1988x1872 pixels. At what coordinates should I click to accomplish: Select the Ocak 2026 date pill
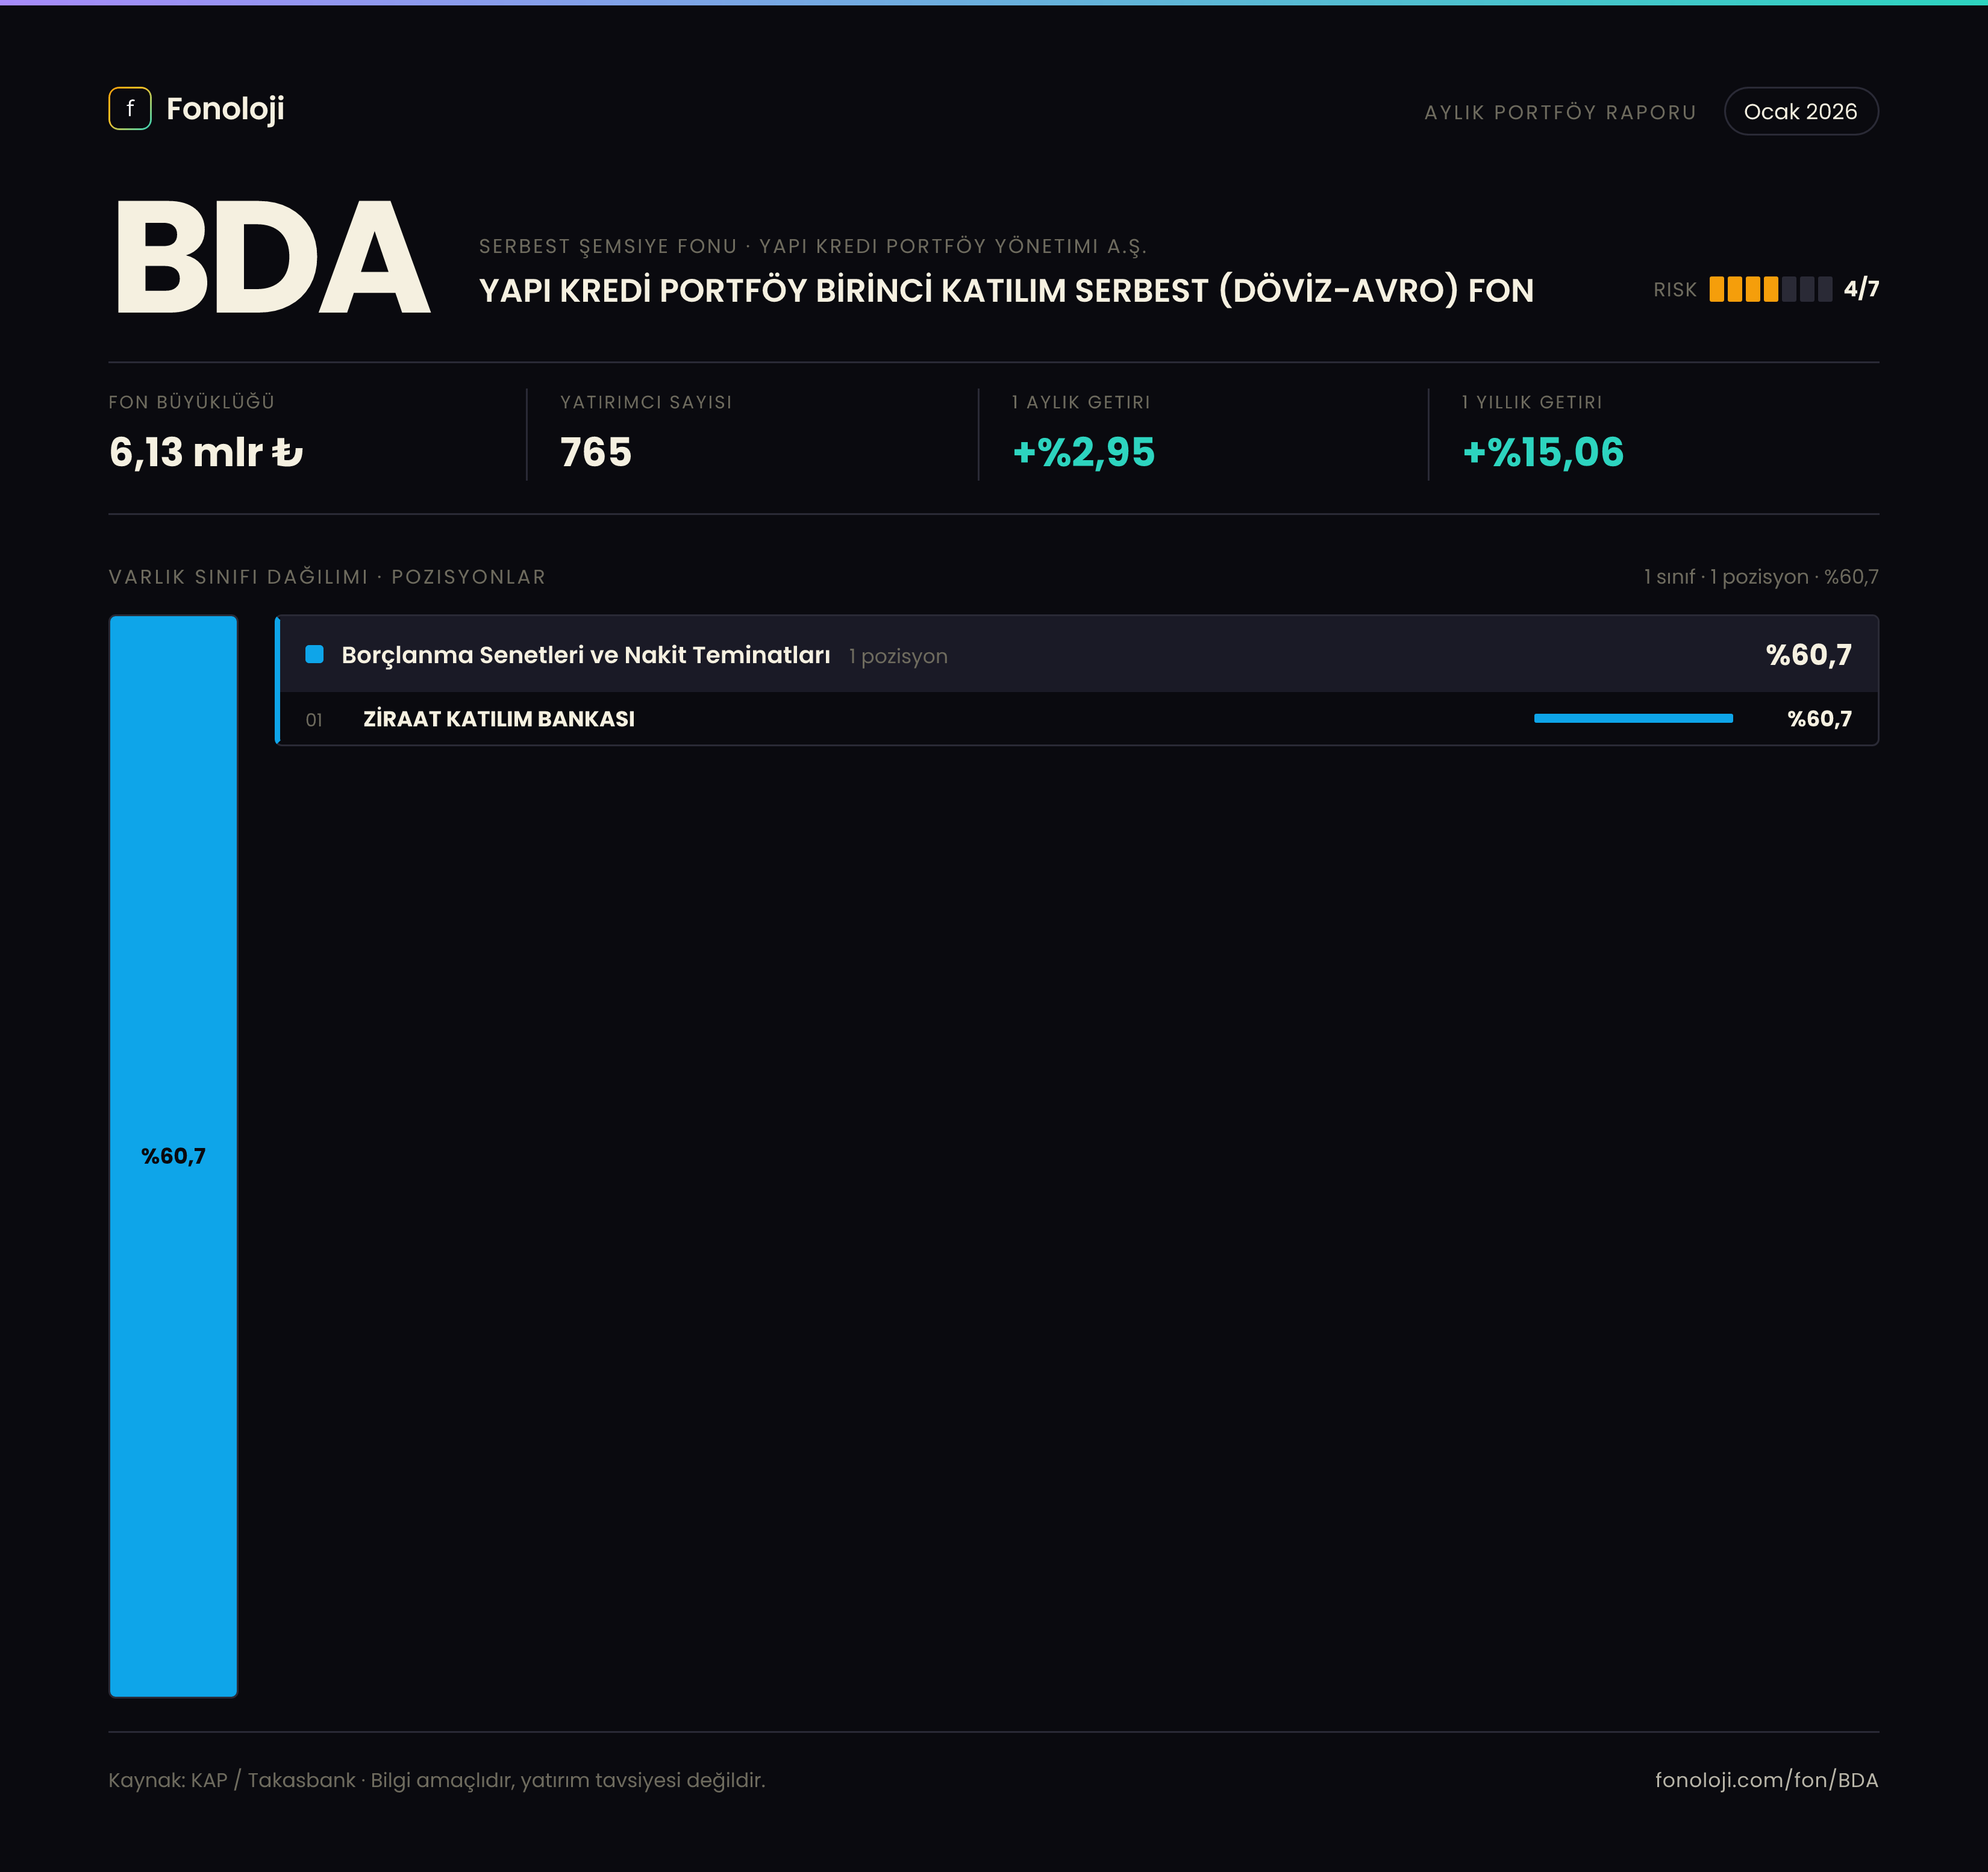[x=1800, y=111]
